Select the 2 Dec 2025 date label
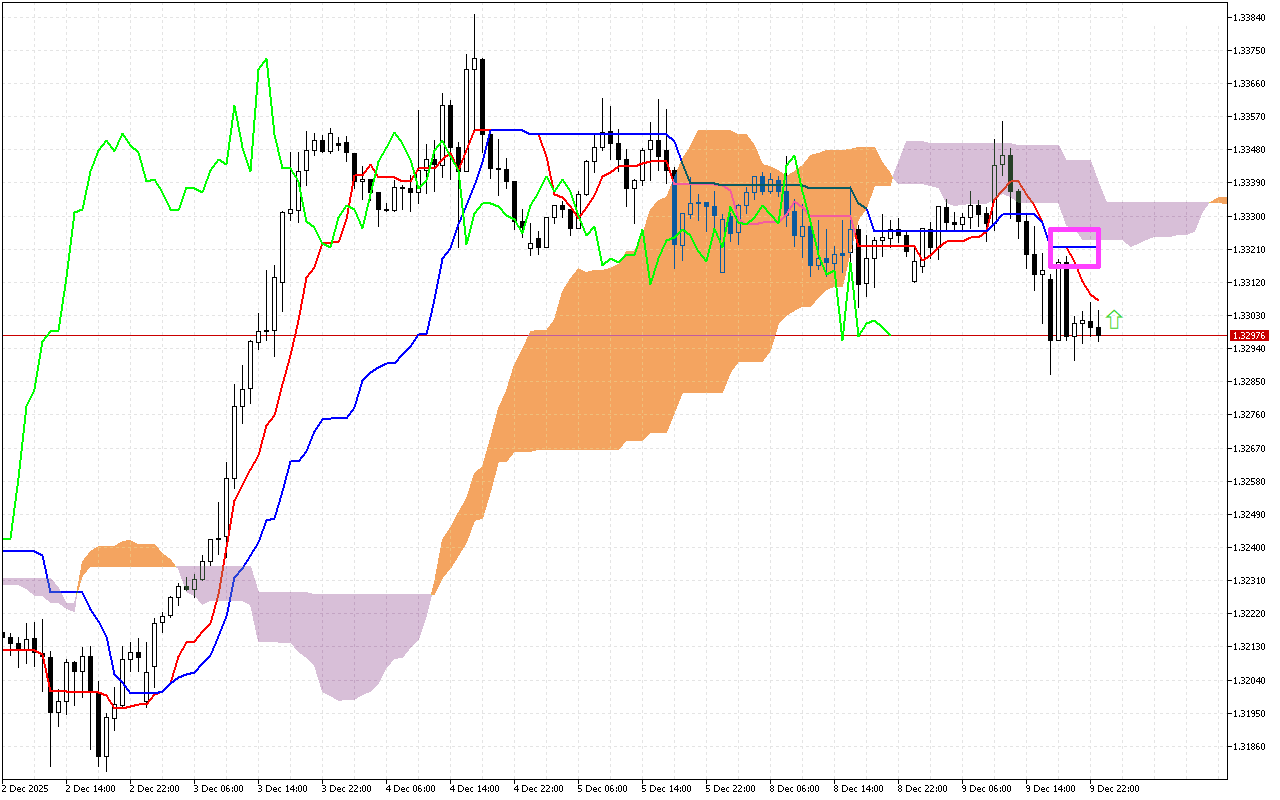 click(x=24, y=788)
